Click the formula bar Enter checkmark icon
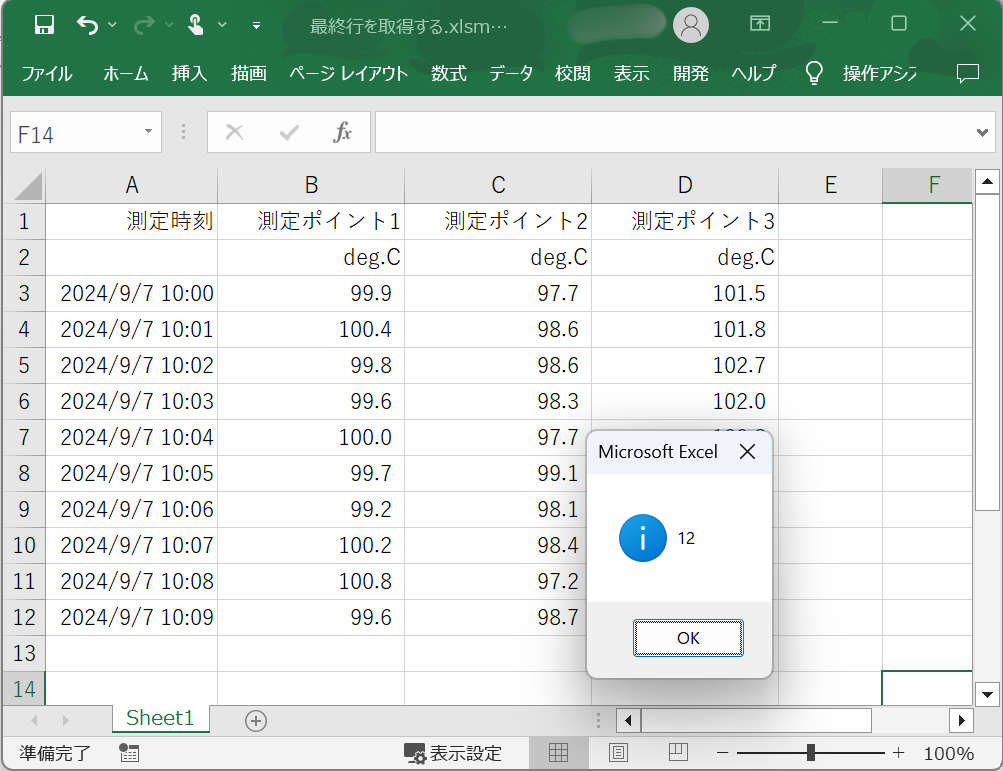This screenshot has height=771, width=1003. pos(289,132)
